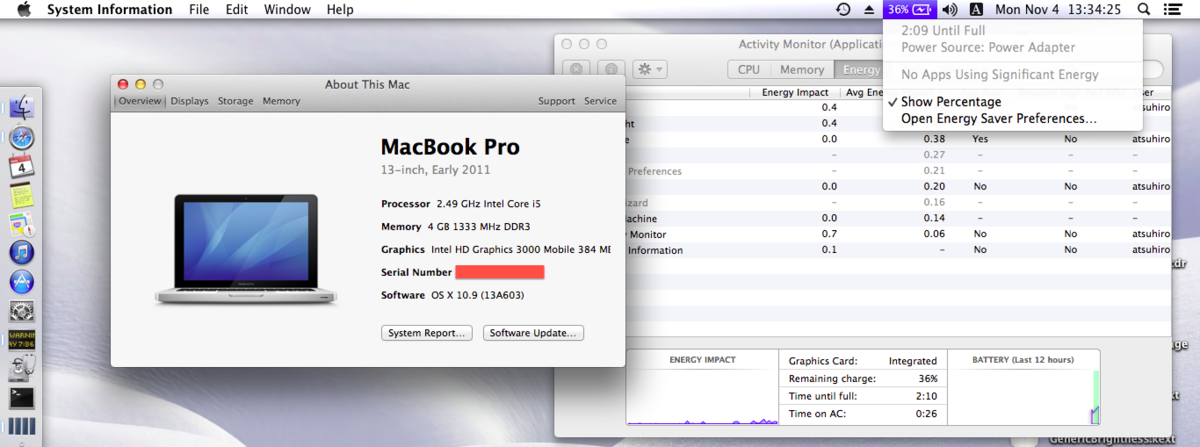Open Stickies notes in the Dock
1200x447 pixels.
point(22,196)
